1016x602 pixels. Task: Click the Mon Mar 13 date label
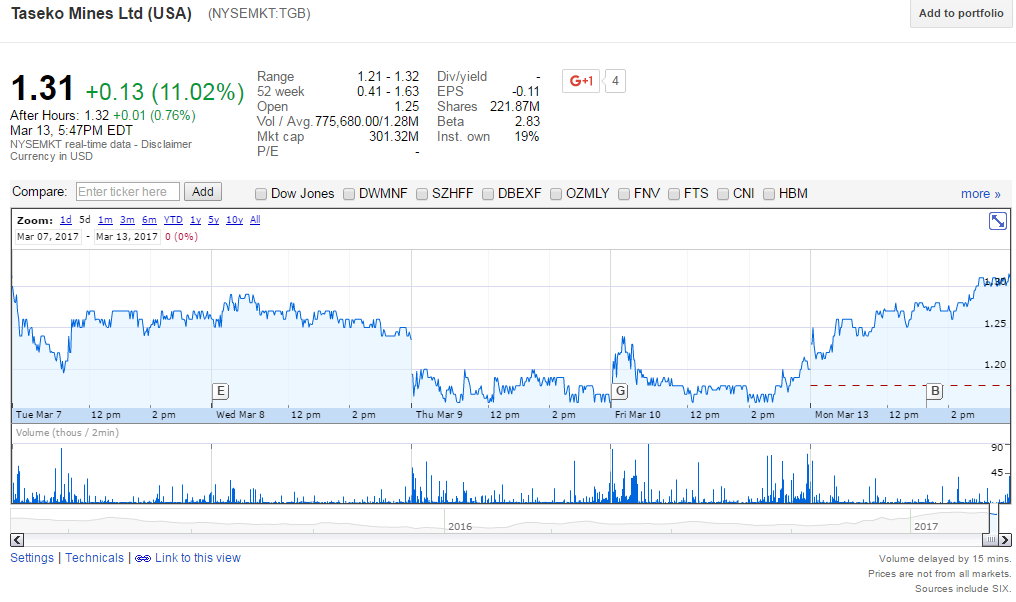(842, 415)
